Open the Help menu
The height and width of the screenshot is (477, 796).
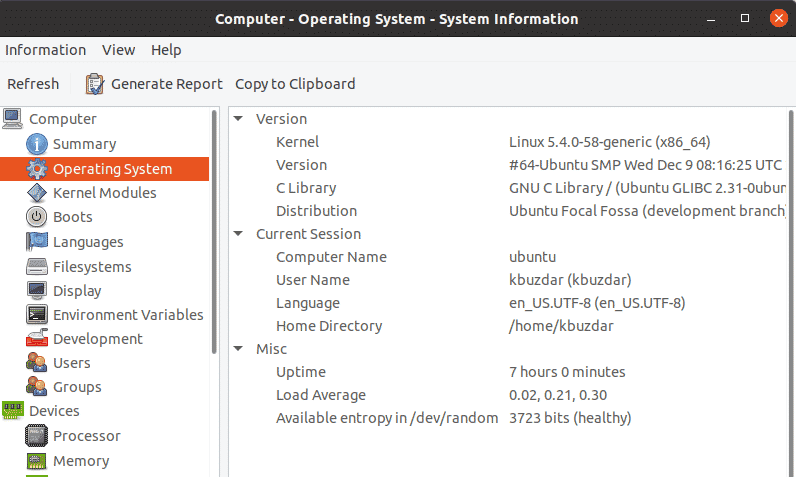click(166, 50)
